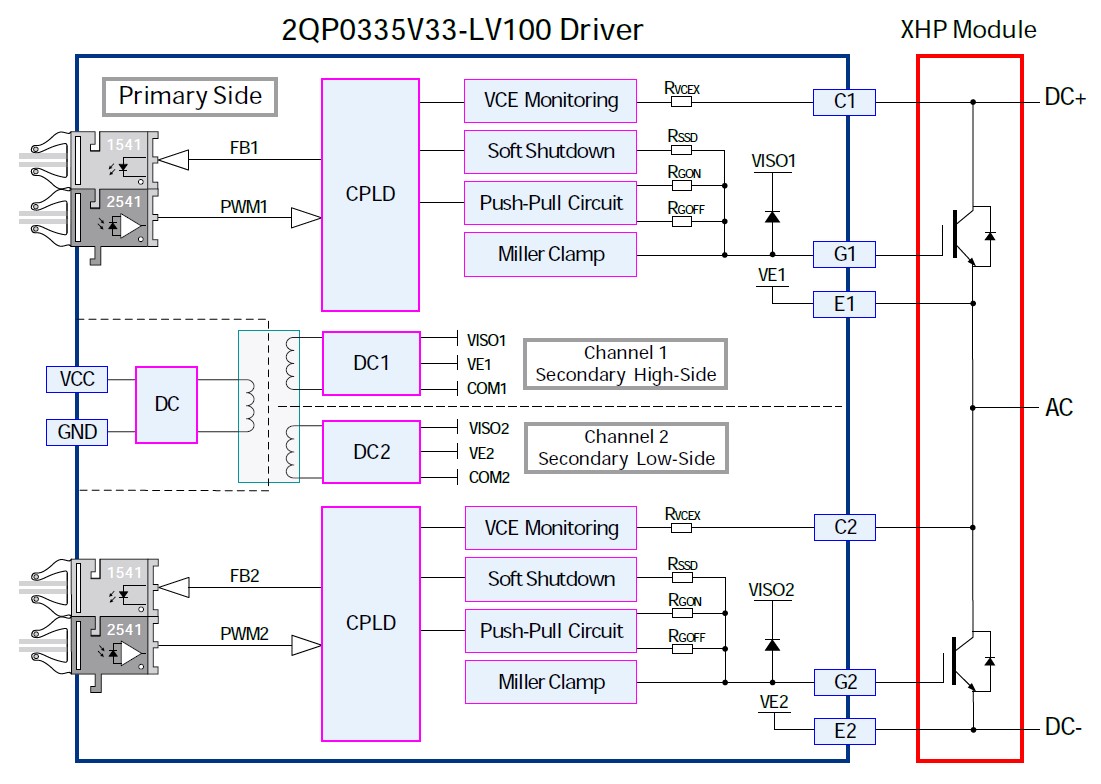Click the diode symbol under VISO1

coord(772,216)
